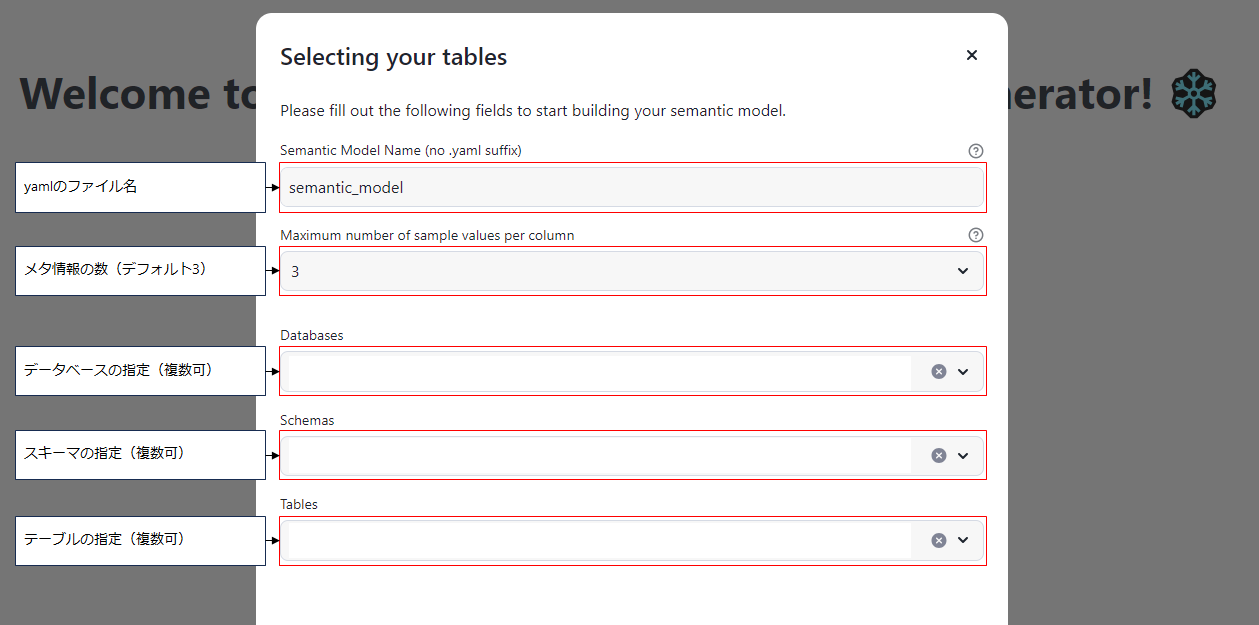Expand the Tables dropdown chevron
The width and height of the screenshot is (1259, 625).
pos(963,540)
